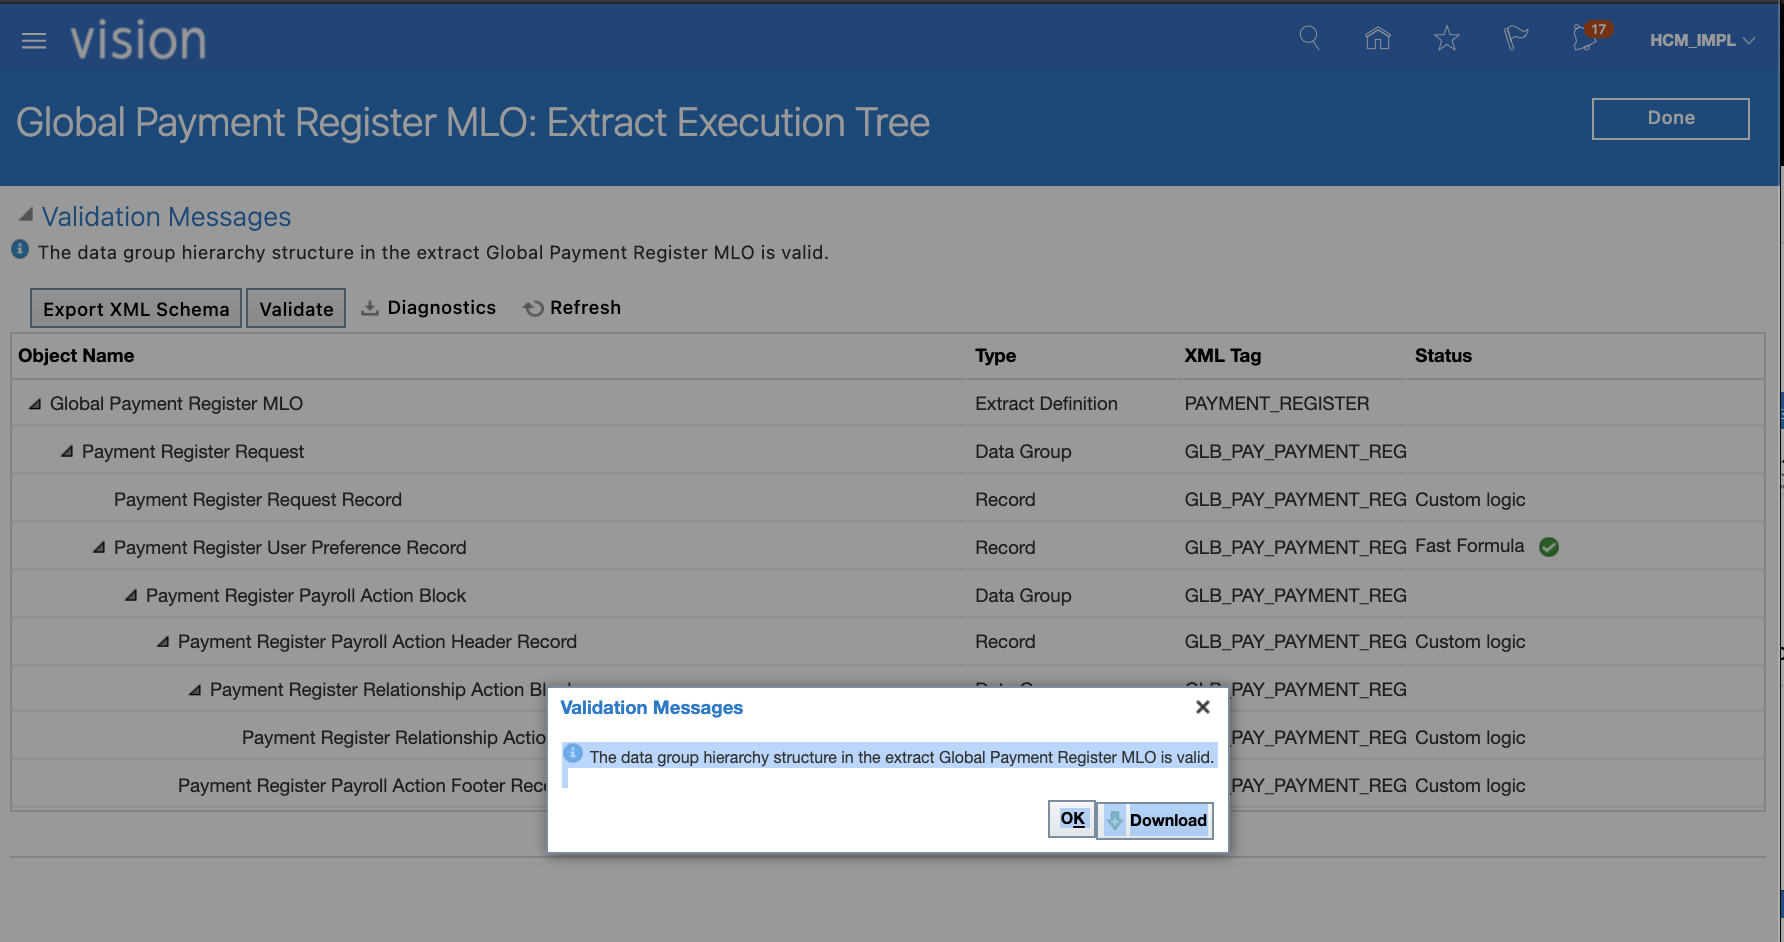
Task: Click the Done button
Action: 1670,118
